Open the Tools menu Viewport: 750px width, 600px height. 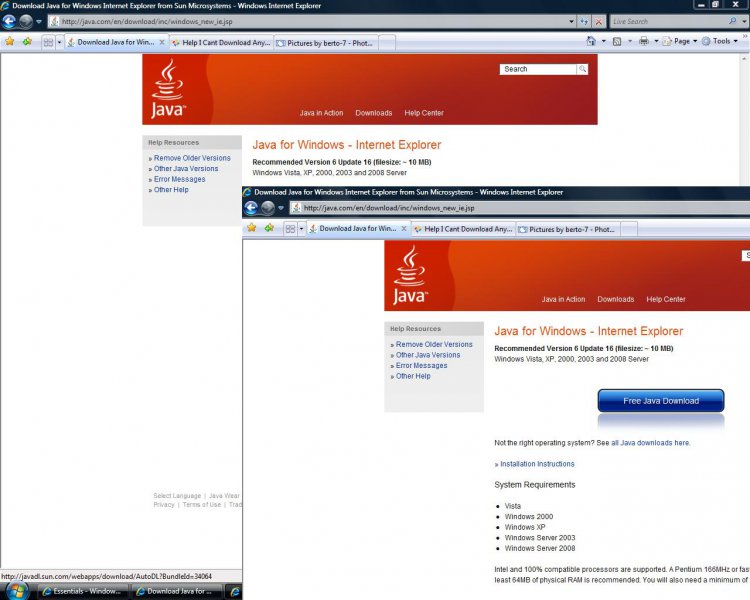pyautogui.click(x=720, y=41)
